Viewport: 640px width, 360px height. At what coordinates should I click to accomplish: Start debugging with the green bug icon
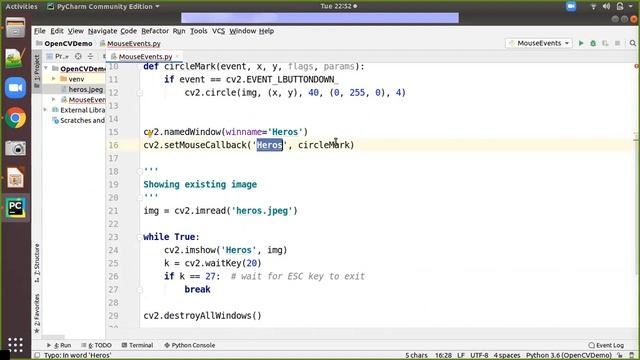point(593,43)
